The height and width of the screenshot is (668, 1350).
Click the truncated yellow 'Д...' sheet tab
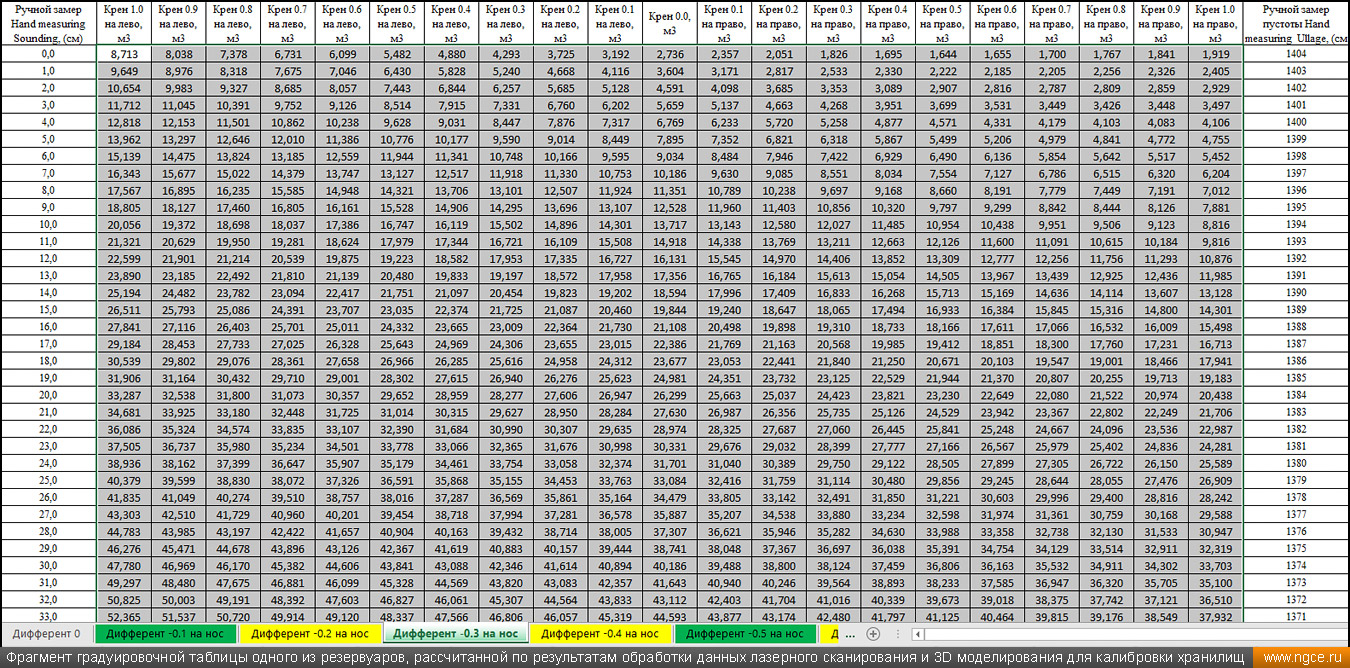pos(840,634)
